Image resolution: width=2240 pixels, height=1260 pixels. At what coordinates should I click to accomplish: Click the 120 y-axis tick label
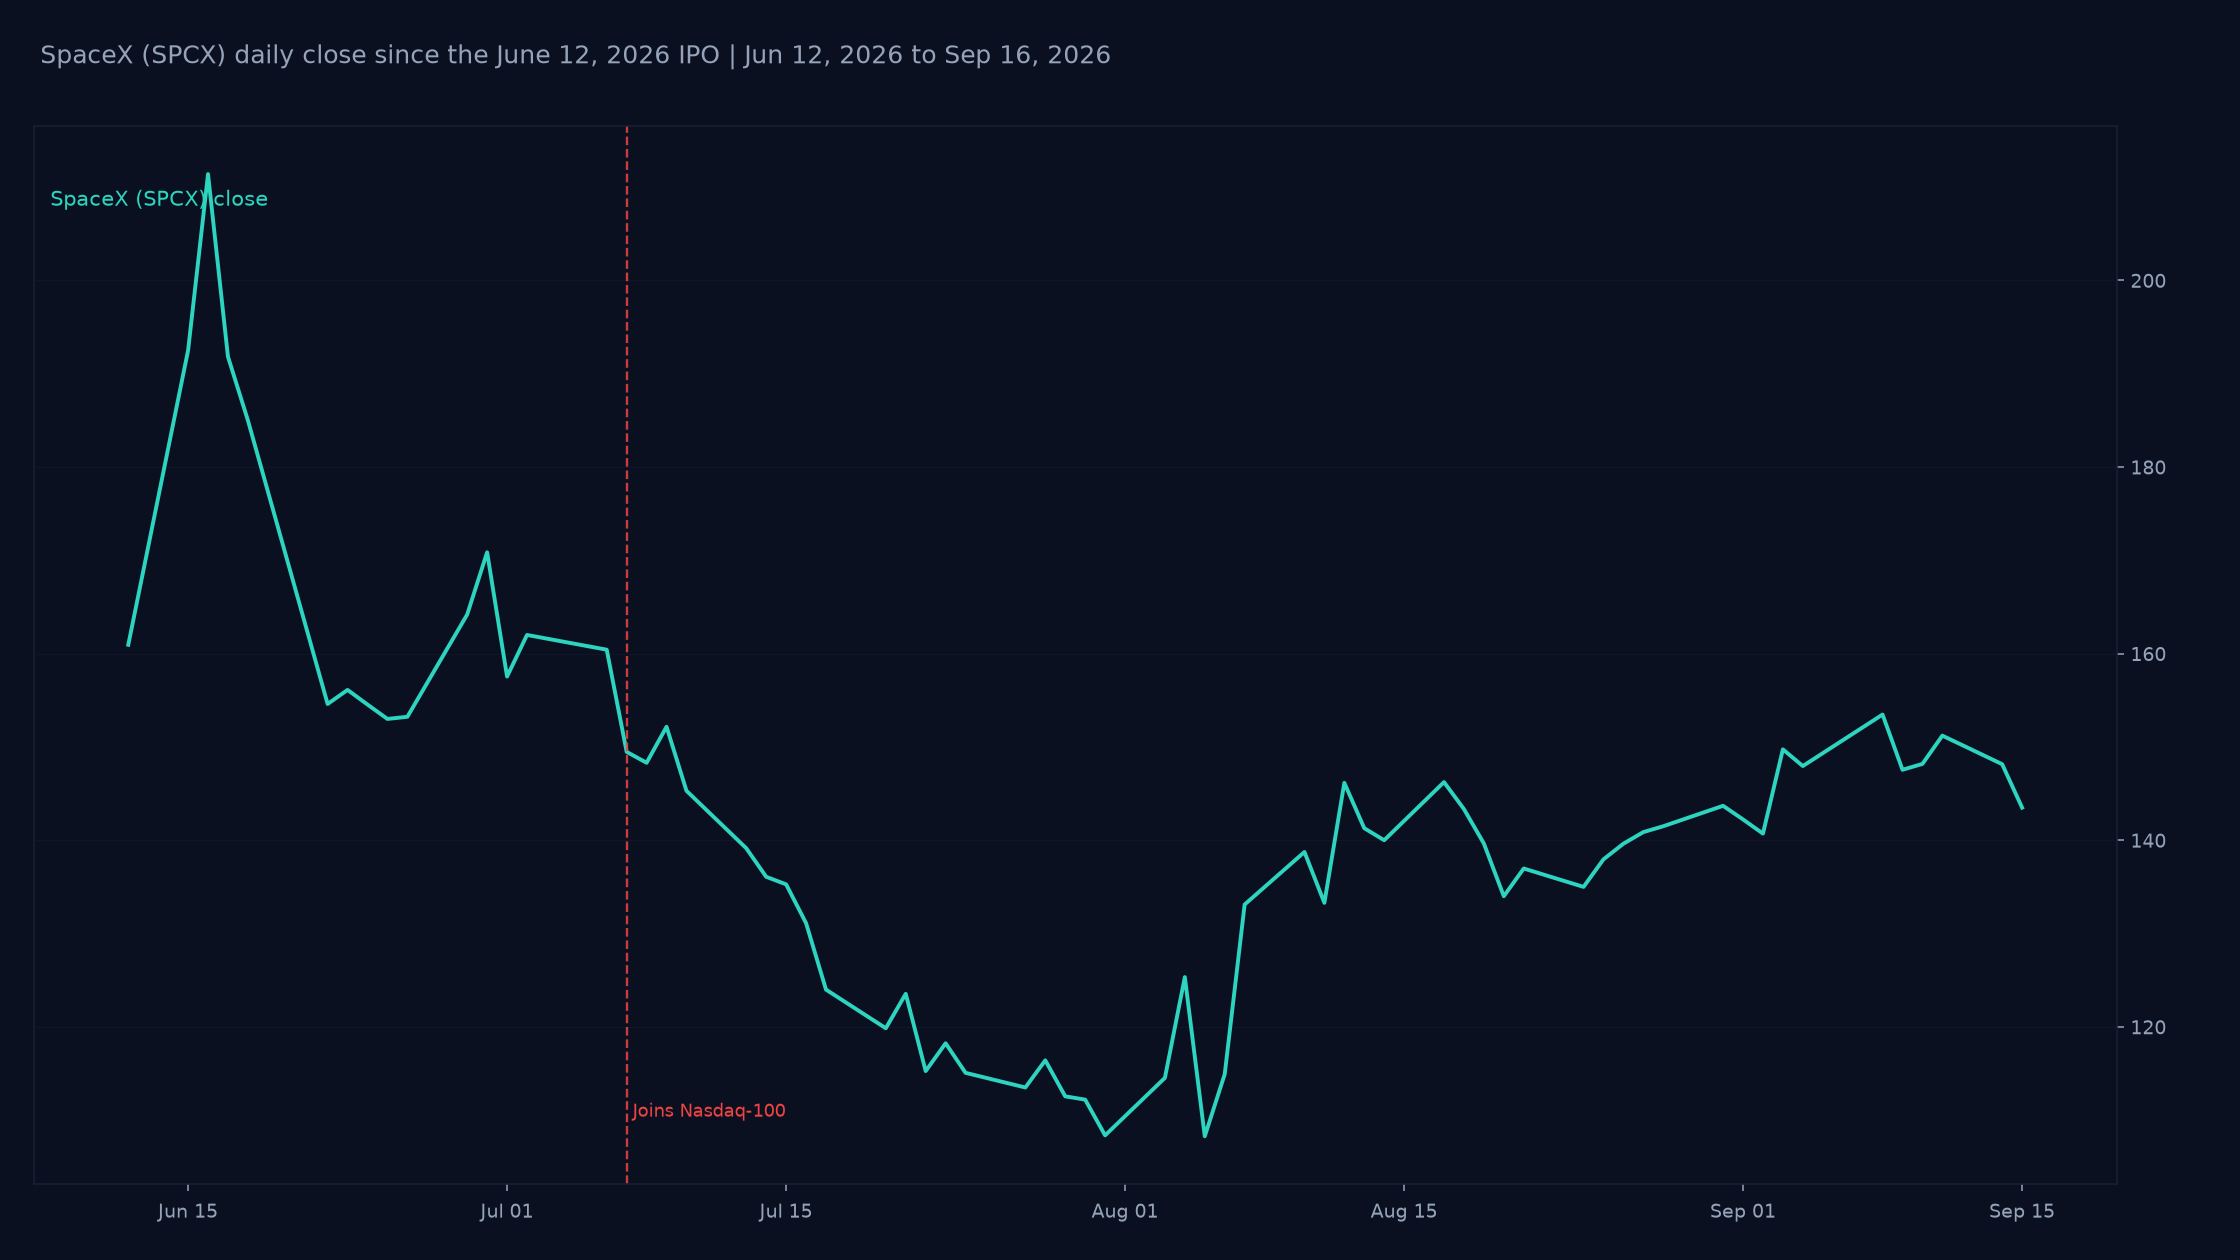(2148, 1028)
